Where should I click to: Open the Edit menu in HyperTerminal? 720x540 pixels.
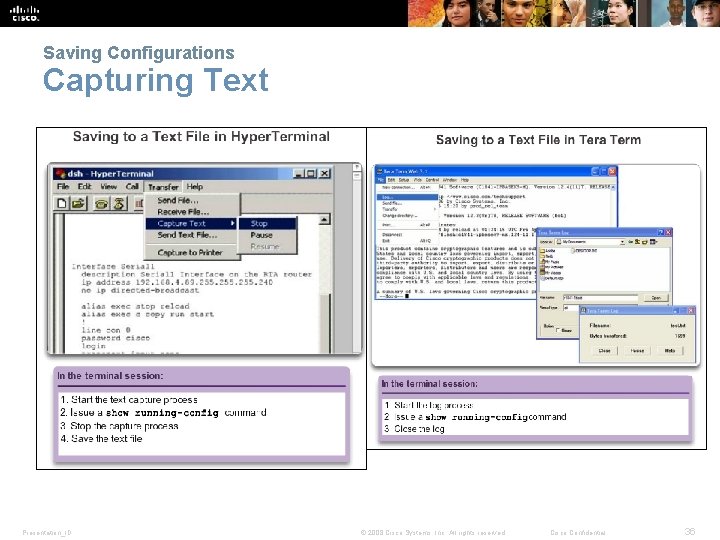coord(84,186)
